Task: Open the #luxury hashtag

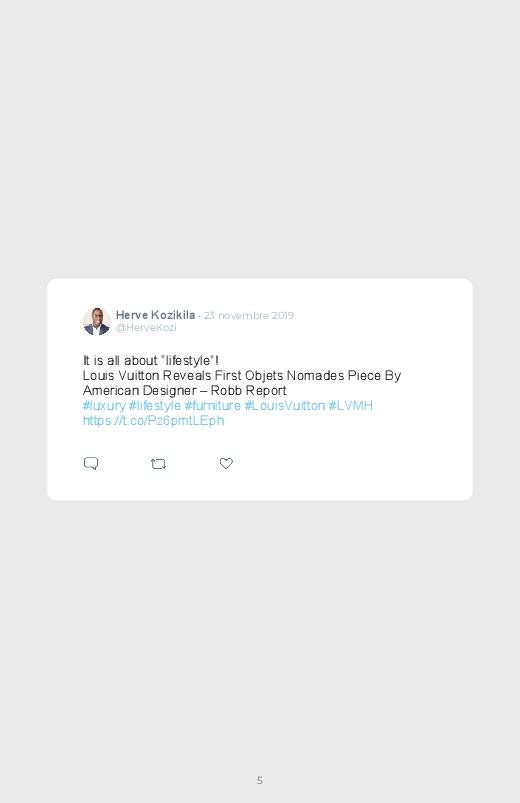Action: click(104, 406)
